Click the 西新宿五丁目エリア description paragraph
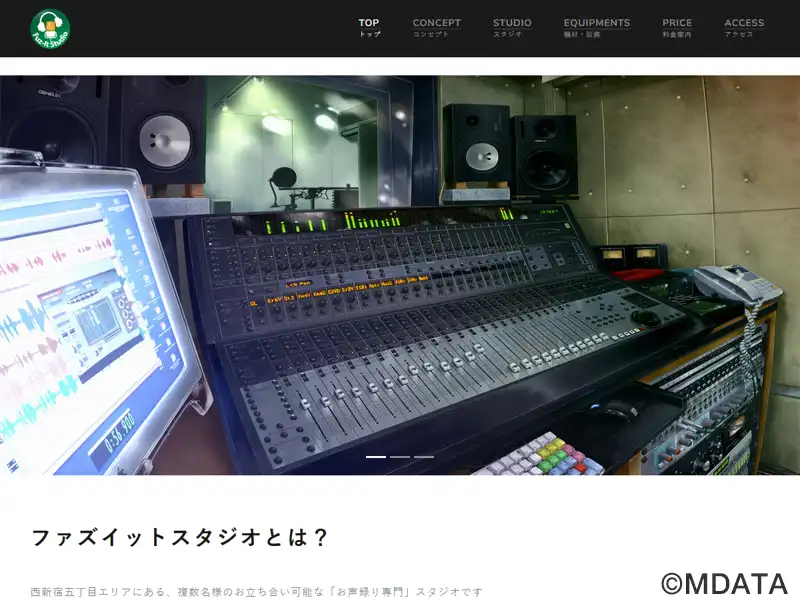 tap(257, 592)
